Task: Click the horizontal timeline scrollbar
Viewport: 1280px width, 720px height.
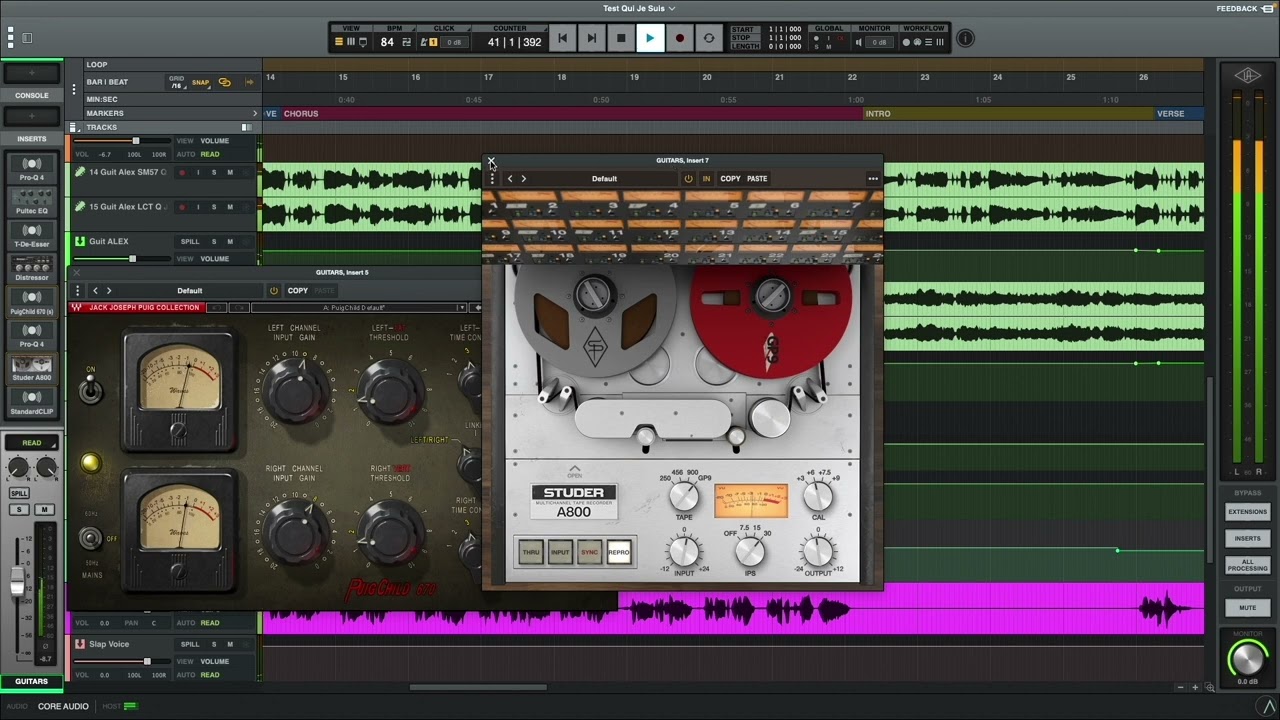Action: click(478, 687)
